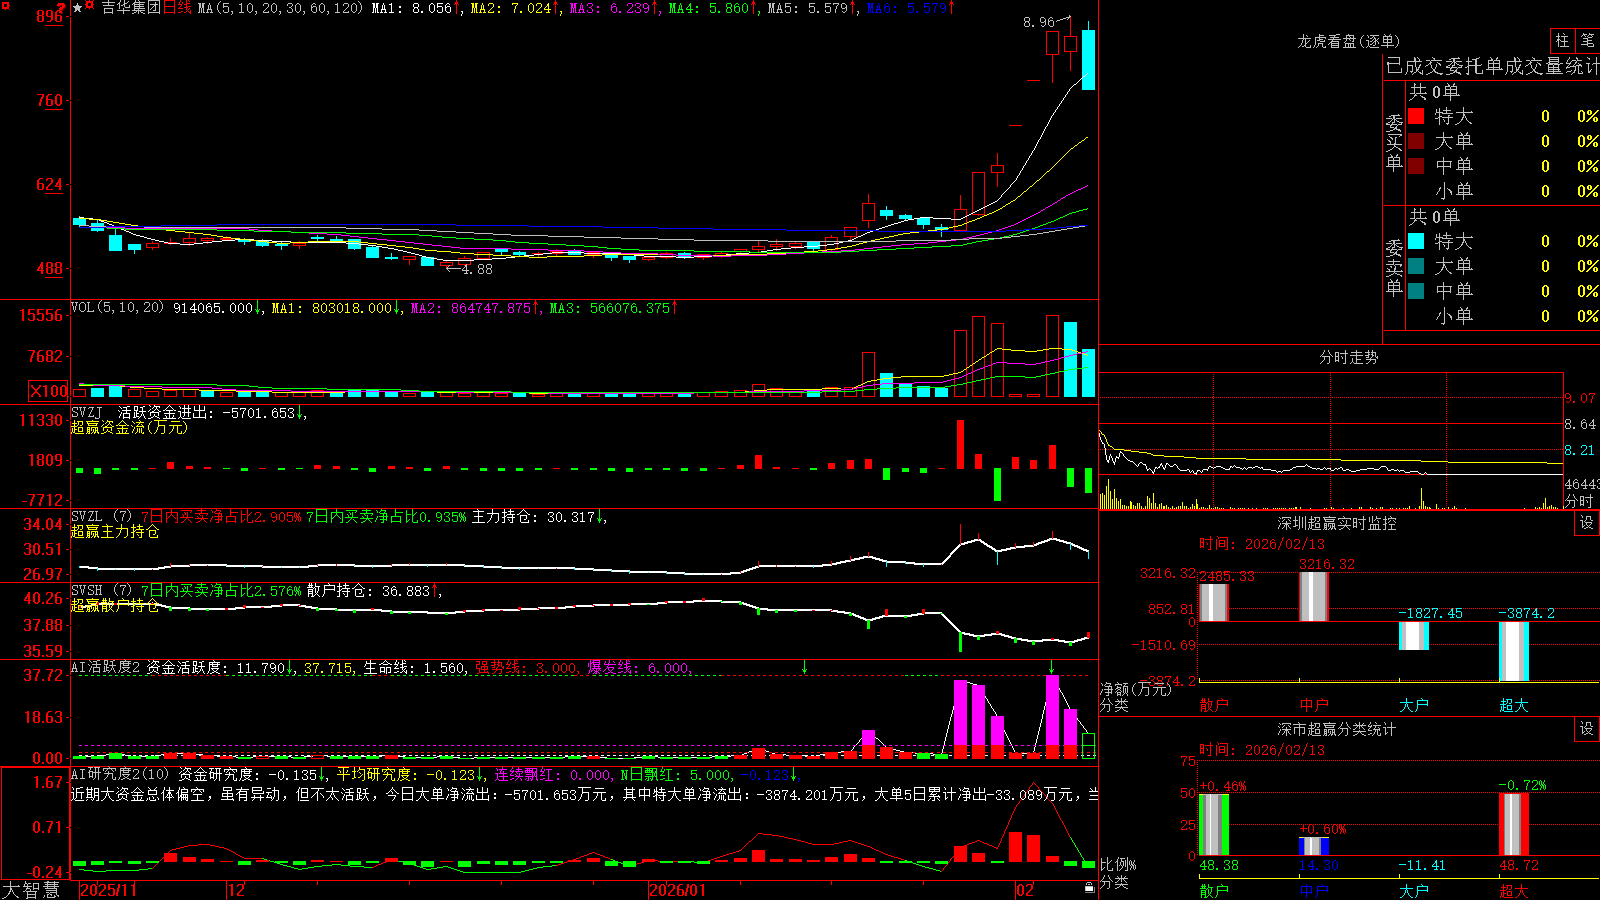
Task: Click the 散户 bar in 深圳超赢实时监控
Action: click(x=1214, y=603)
